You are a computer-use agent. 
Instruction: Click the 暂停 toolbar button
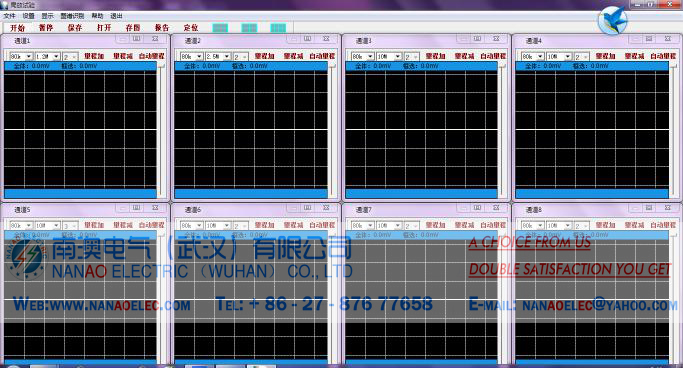46,28
